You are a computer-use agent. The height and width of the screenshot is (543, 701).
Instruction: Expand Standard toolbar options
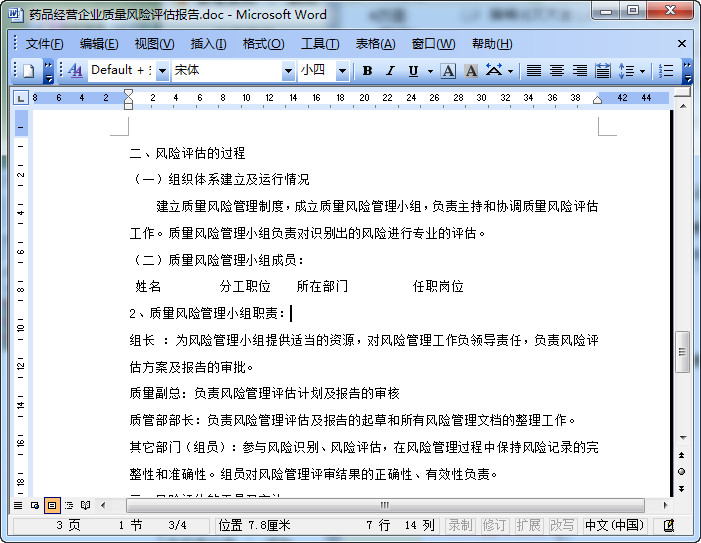pos(48,71)
